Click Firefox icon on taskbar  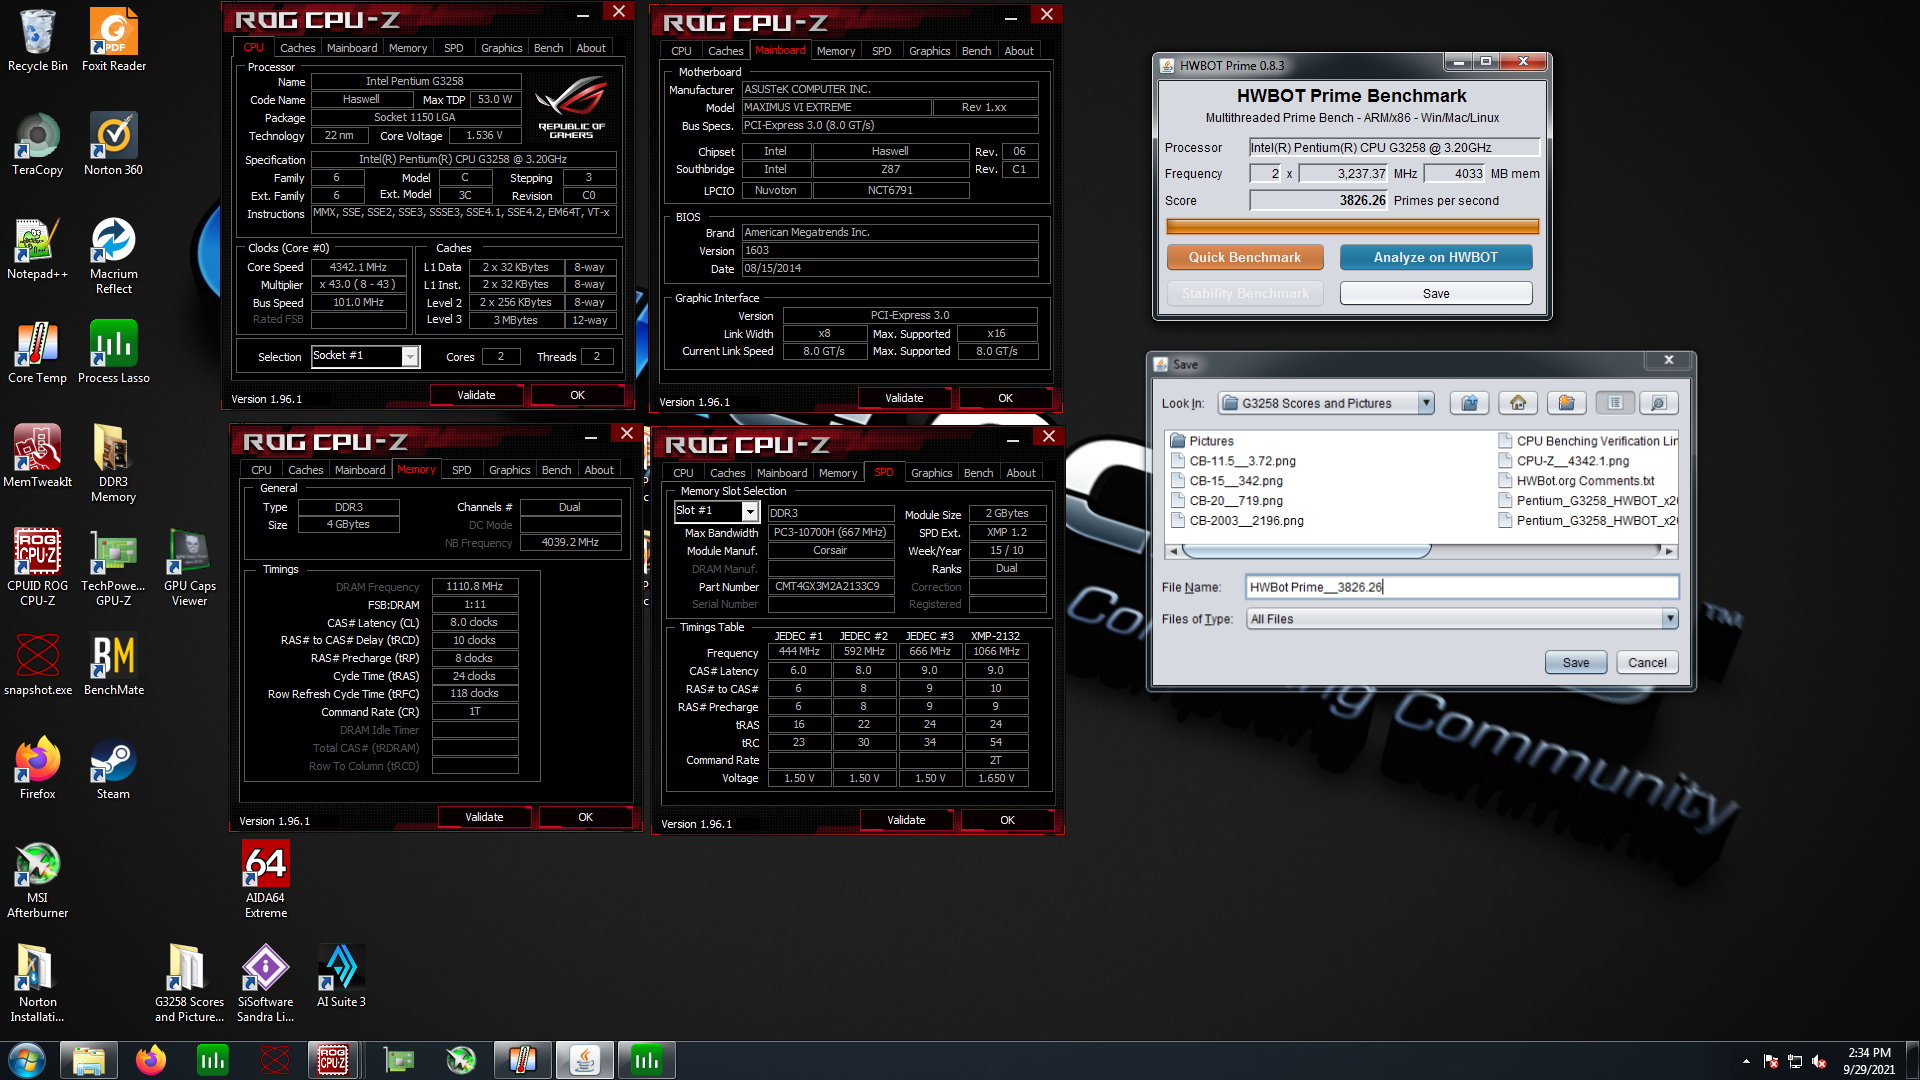pyautogui.click(x=151, y=1060)
